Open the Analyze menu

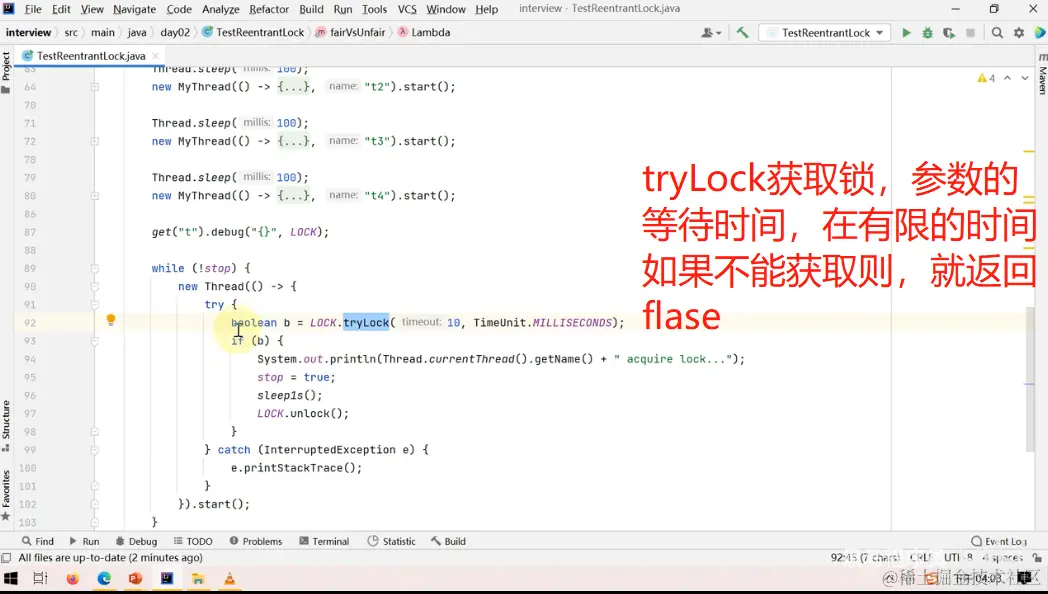[221, 9]
